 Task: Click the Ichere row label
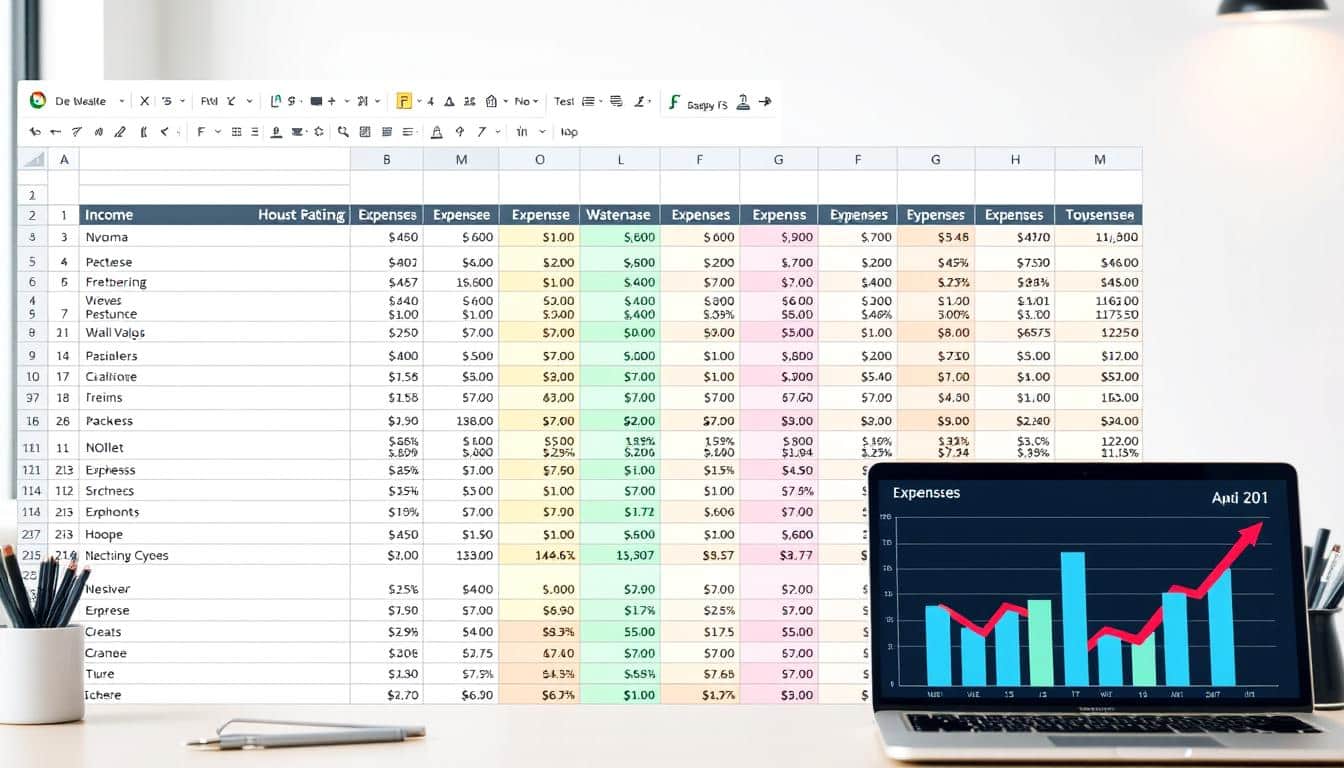tap(103, 695)
